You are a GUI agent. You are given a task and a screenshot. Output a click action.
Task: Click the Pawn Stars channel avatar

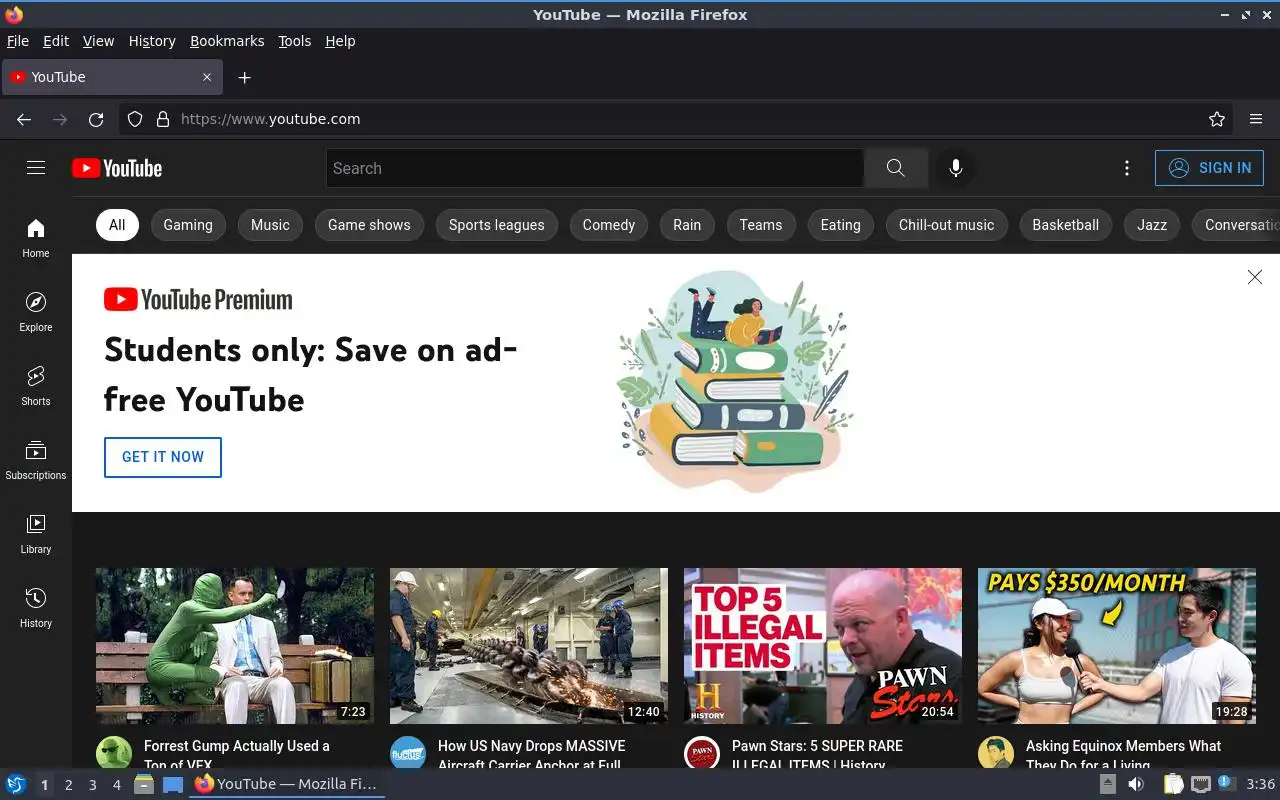pos(702,753)
